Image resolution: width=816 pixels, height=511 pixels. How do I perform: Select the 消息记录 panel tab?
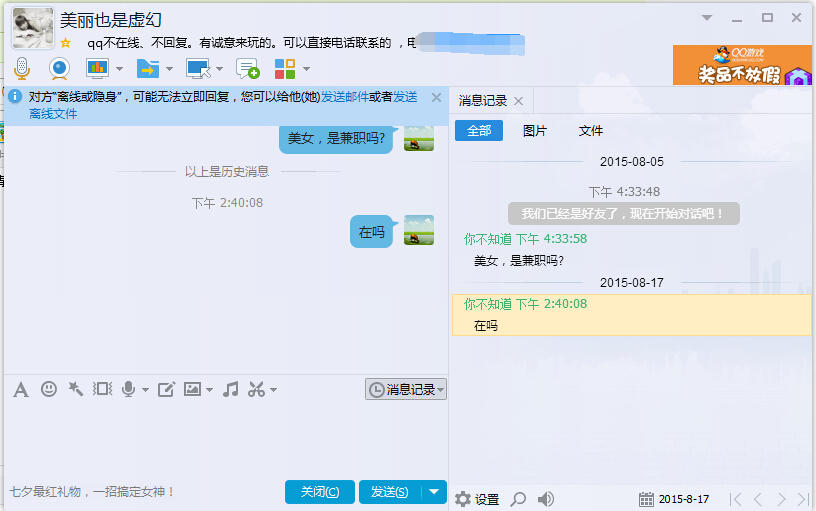click(x=482, y=101)
